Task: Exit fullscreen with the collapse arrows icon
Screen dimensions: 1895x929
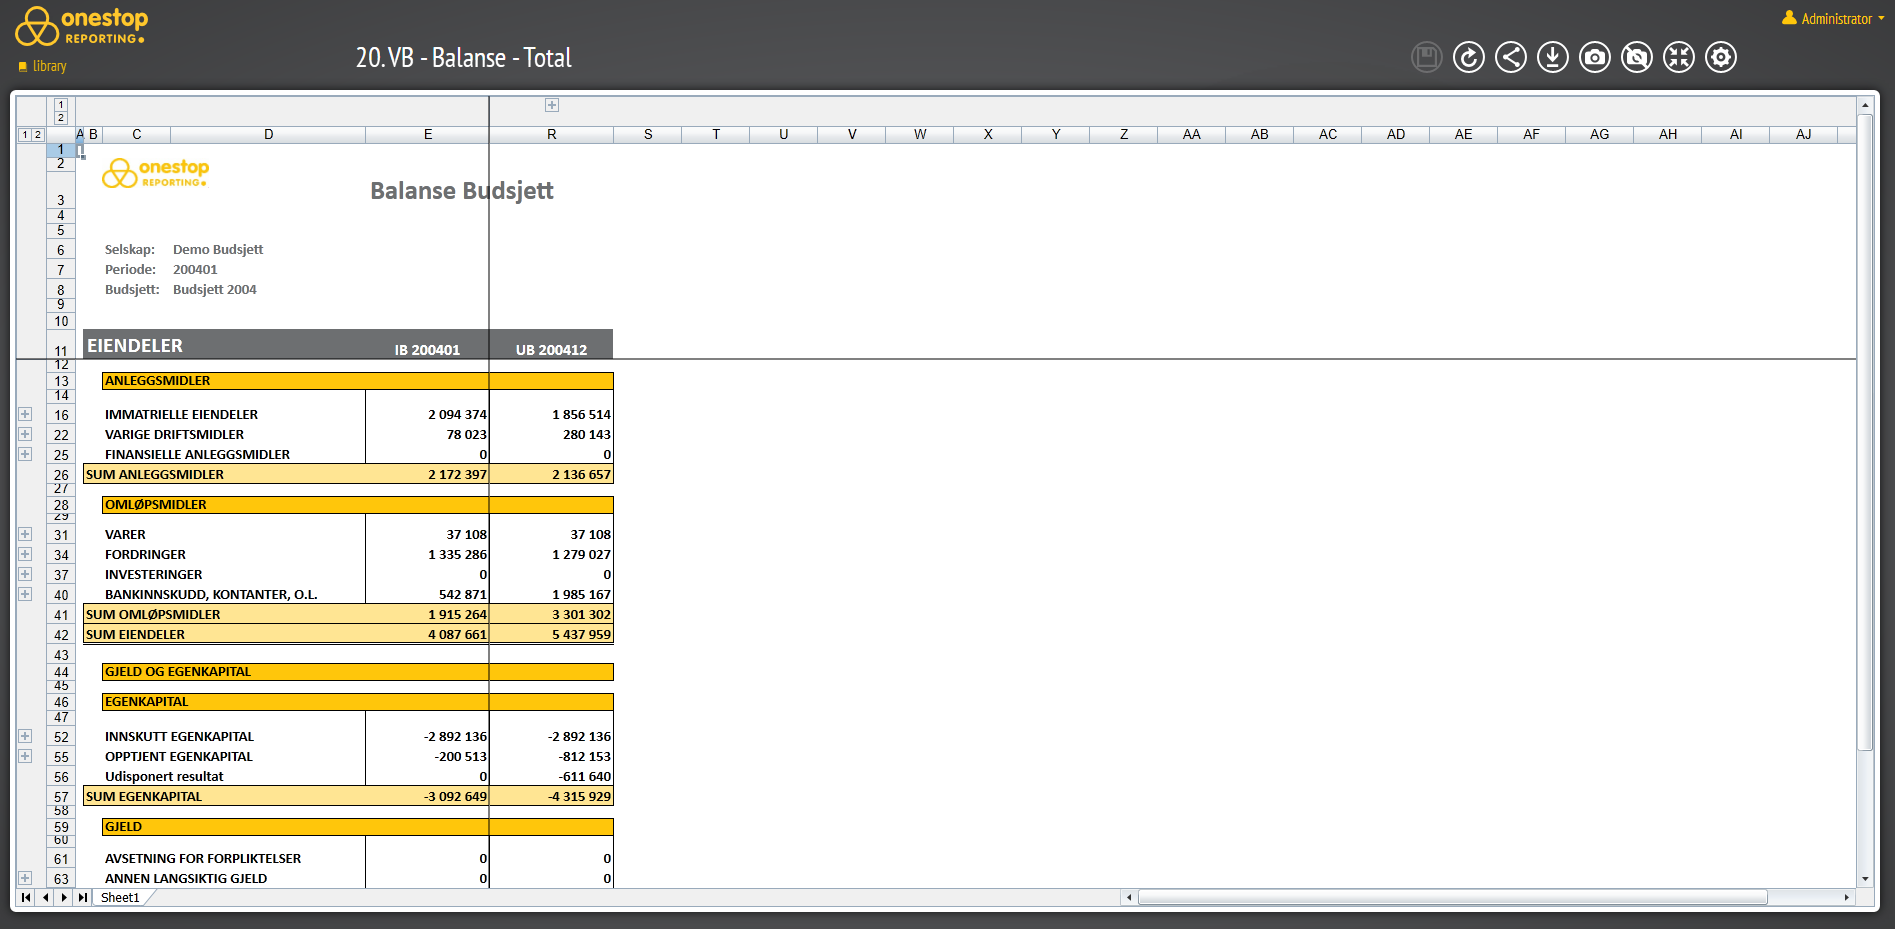Action: [x=1678, y=57]
